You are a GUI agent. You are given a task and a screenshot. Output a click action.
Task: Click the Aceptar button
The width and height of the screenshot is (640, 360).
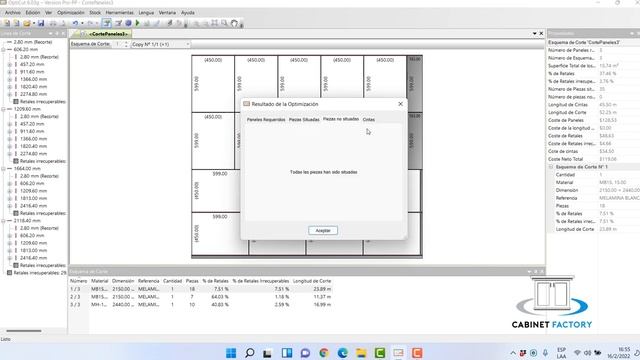pos(323,231)
